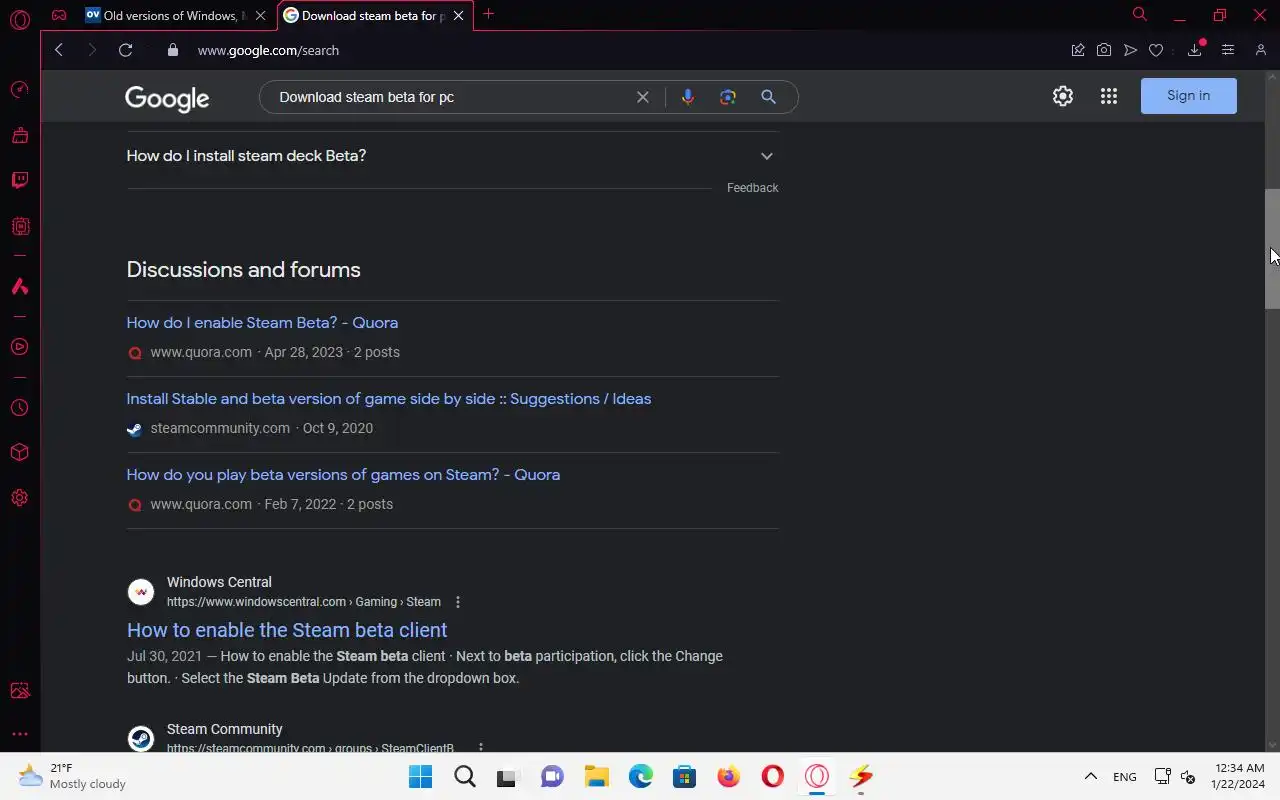Open 'How do I enable Steam Beta? - Quora'
The image size is (1280, 800).
(262, 323)
